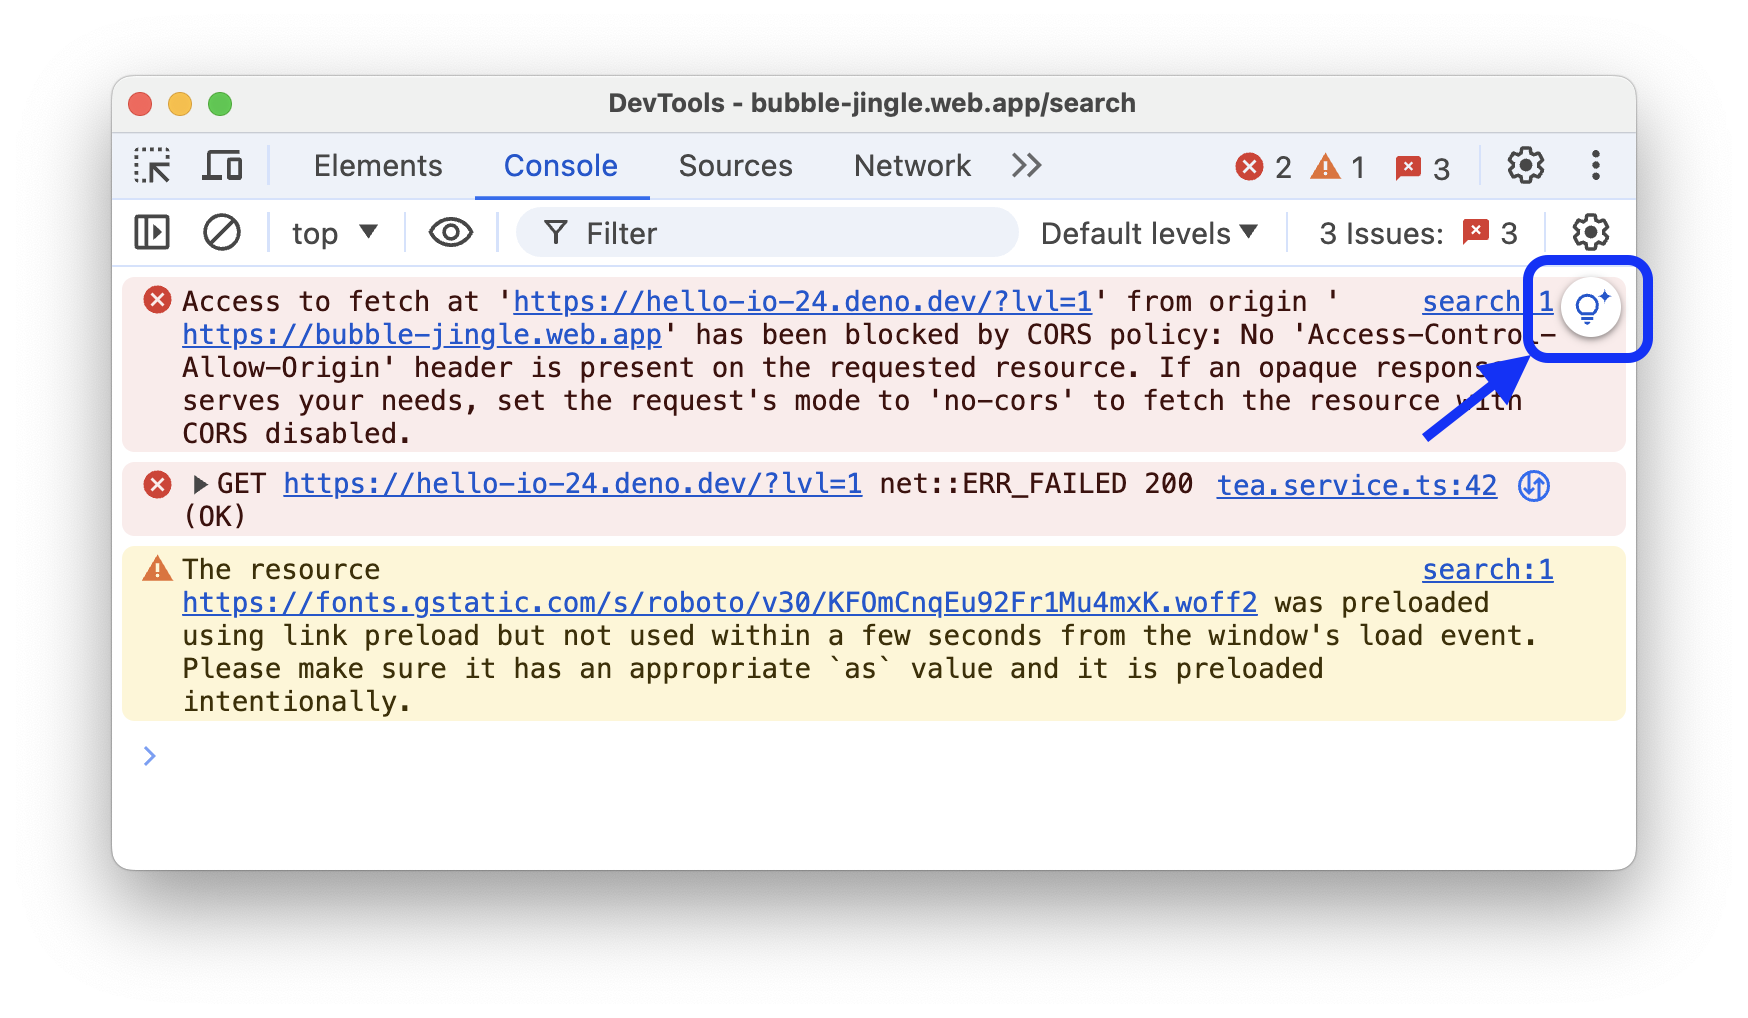Click the reveal-in-network circular icon on the GET error
Screen dimensions: 1748x1018
tap(1533, 485)
